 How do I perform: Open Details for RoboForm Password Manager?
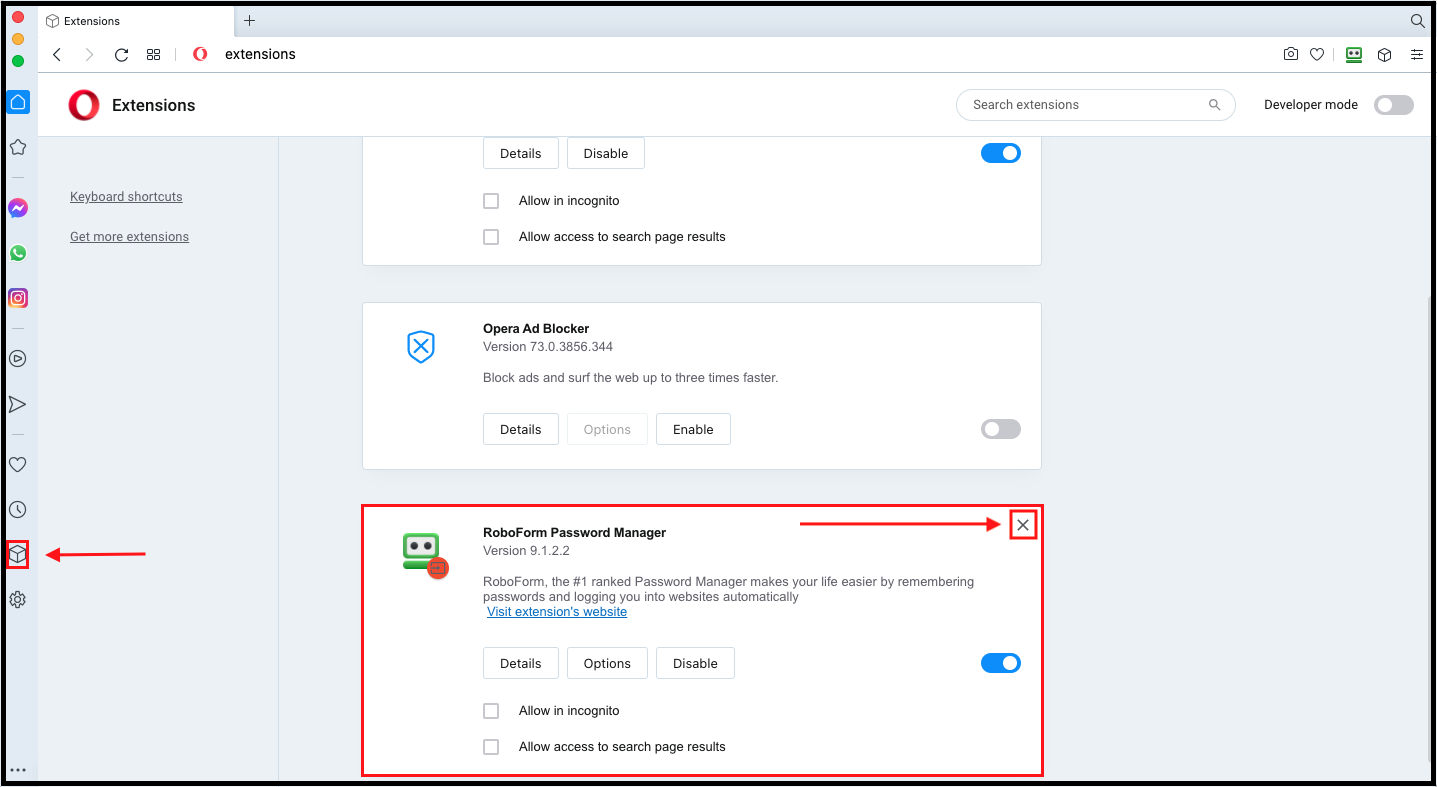521,663
